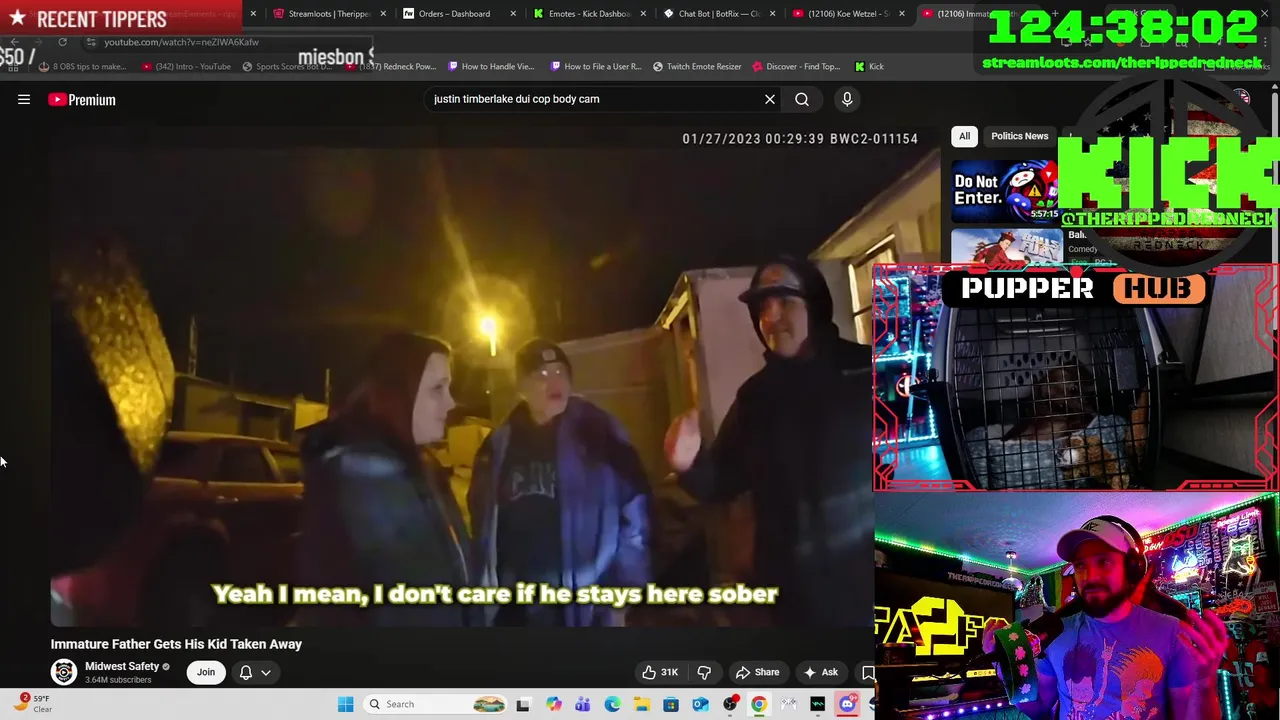Image resolution: width=1280 pixels, height=720 pixels.
Task: Open Task View on the taskbar
Action: [x=522, y=704]
